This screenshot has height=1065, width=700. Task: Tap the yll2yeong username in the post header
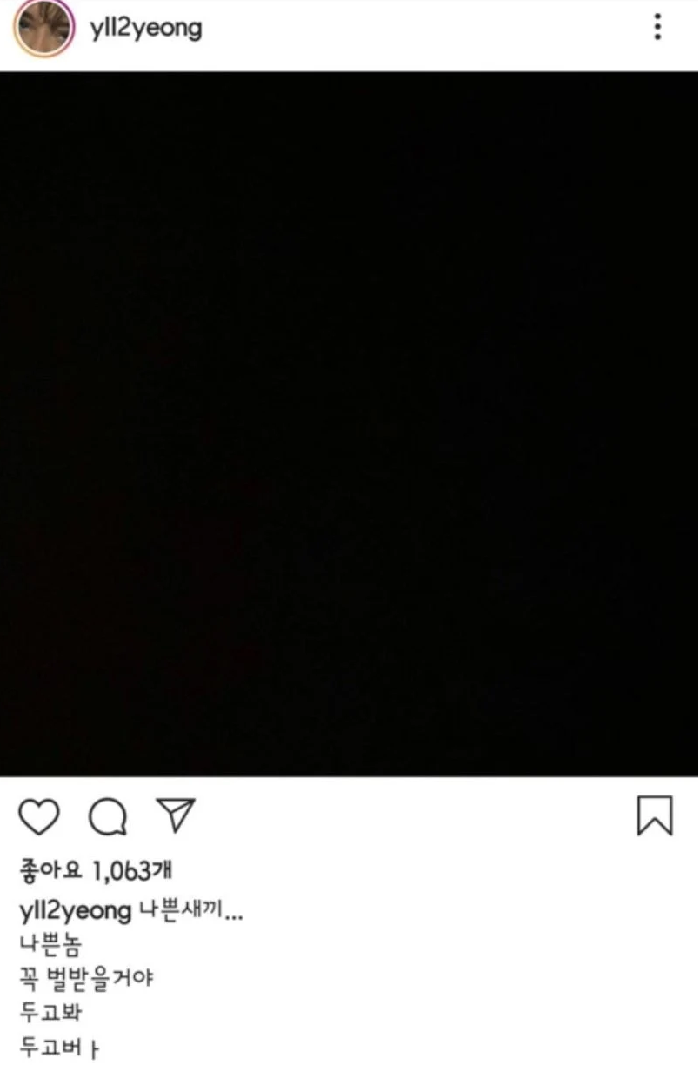coord(146,29)
